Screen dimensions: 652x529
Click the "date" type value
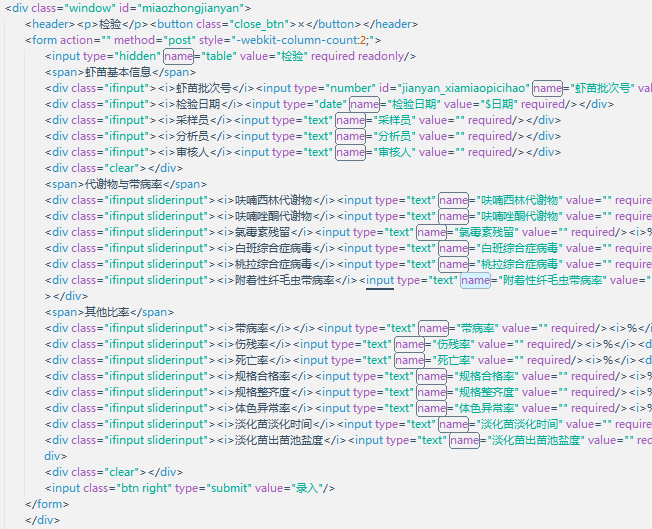click(x=331, y=104)
